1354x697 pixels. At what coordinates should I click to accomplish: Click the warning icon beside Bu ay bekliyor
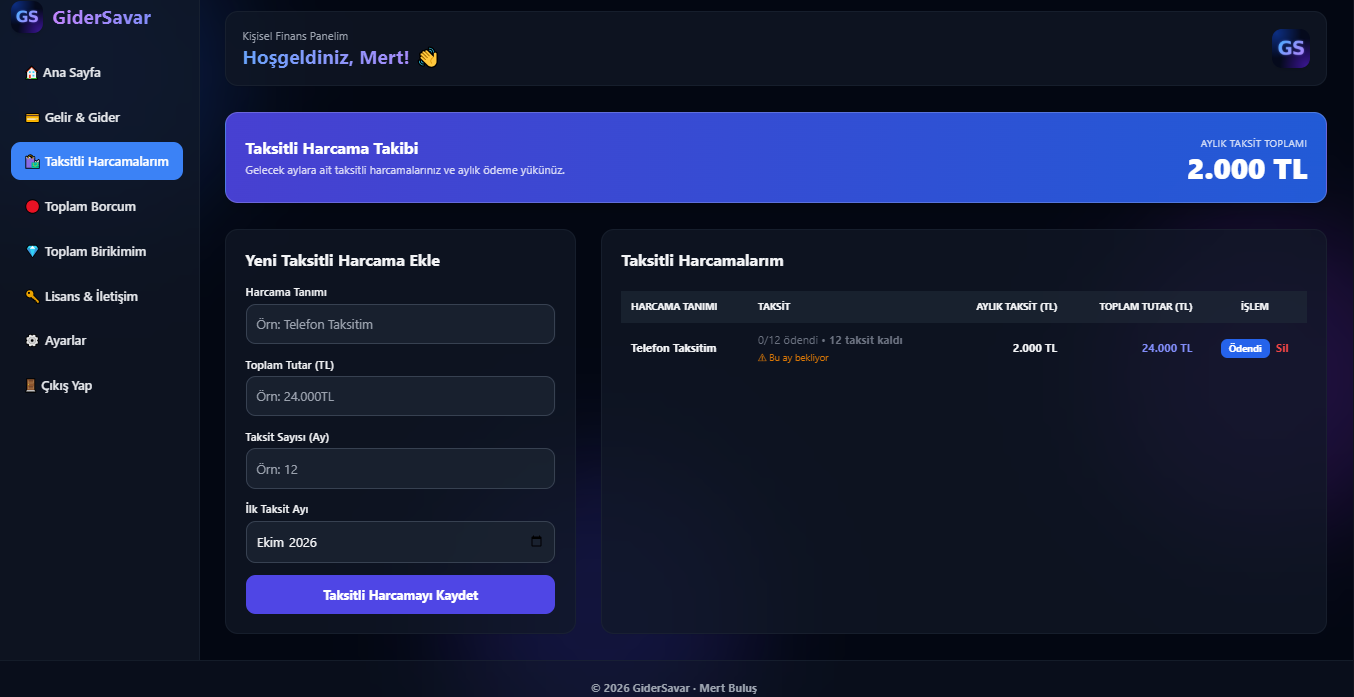click(x=762, y=358)
